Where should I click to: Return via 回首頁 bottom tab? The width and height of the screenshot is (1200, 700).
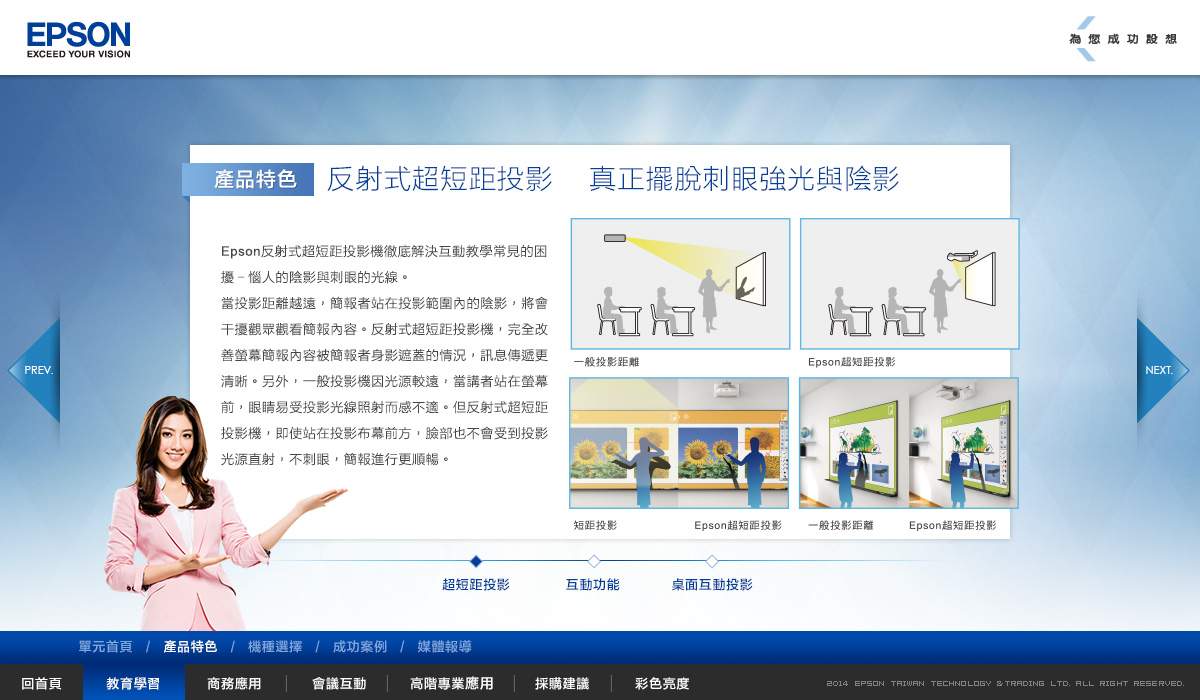tap(41, 684)
